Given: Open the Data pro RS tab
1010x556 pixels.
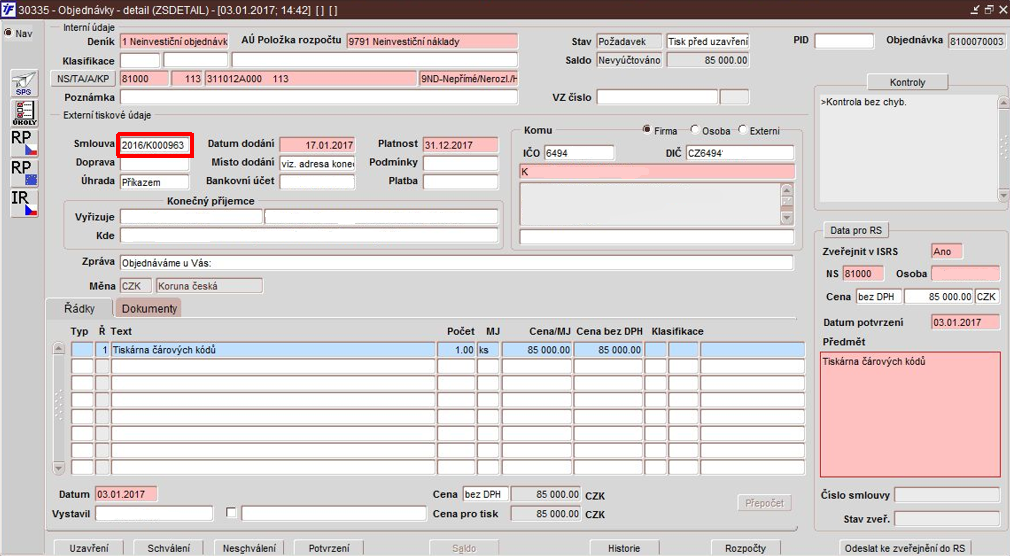Looking at the screenshot, I should pyautogui.click(x=856, y=230).
